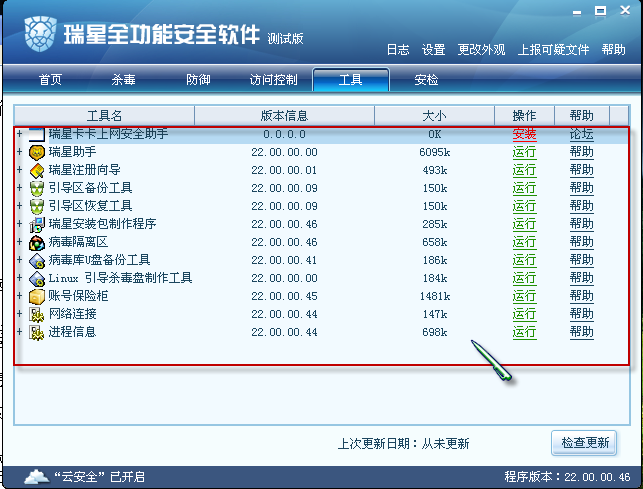Screen dimensions: 643x489
Task: Expand the Linux 引导杀毒盘制作工具 row
Action: point(19,278)
